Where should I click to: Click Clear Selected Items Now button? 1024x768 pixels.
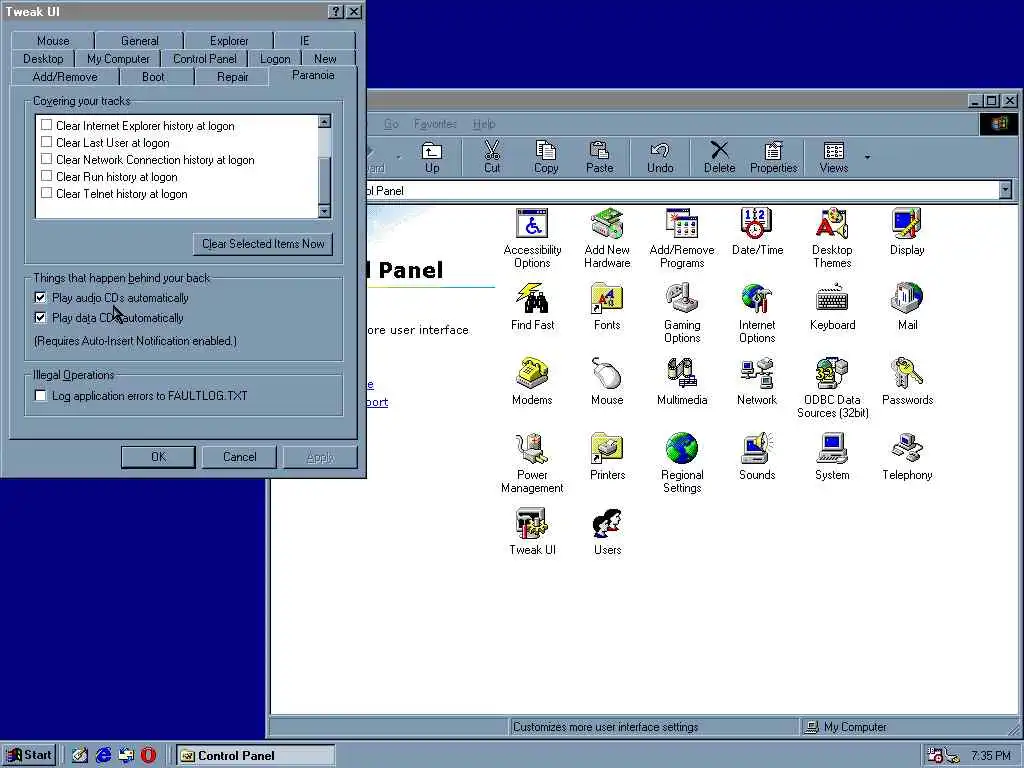tap(263, 244)
